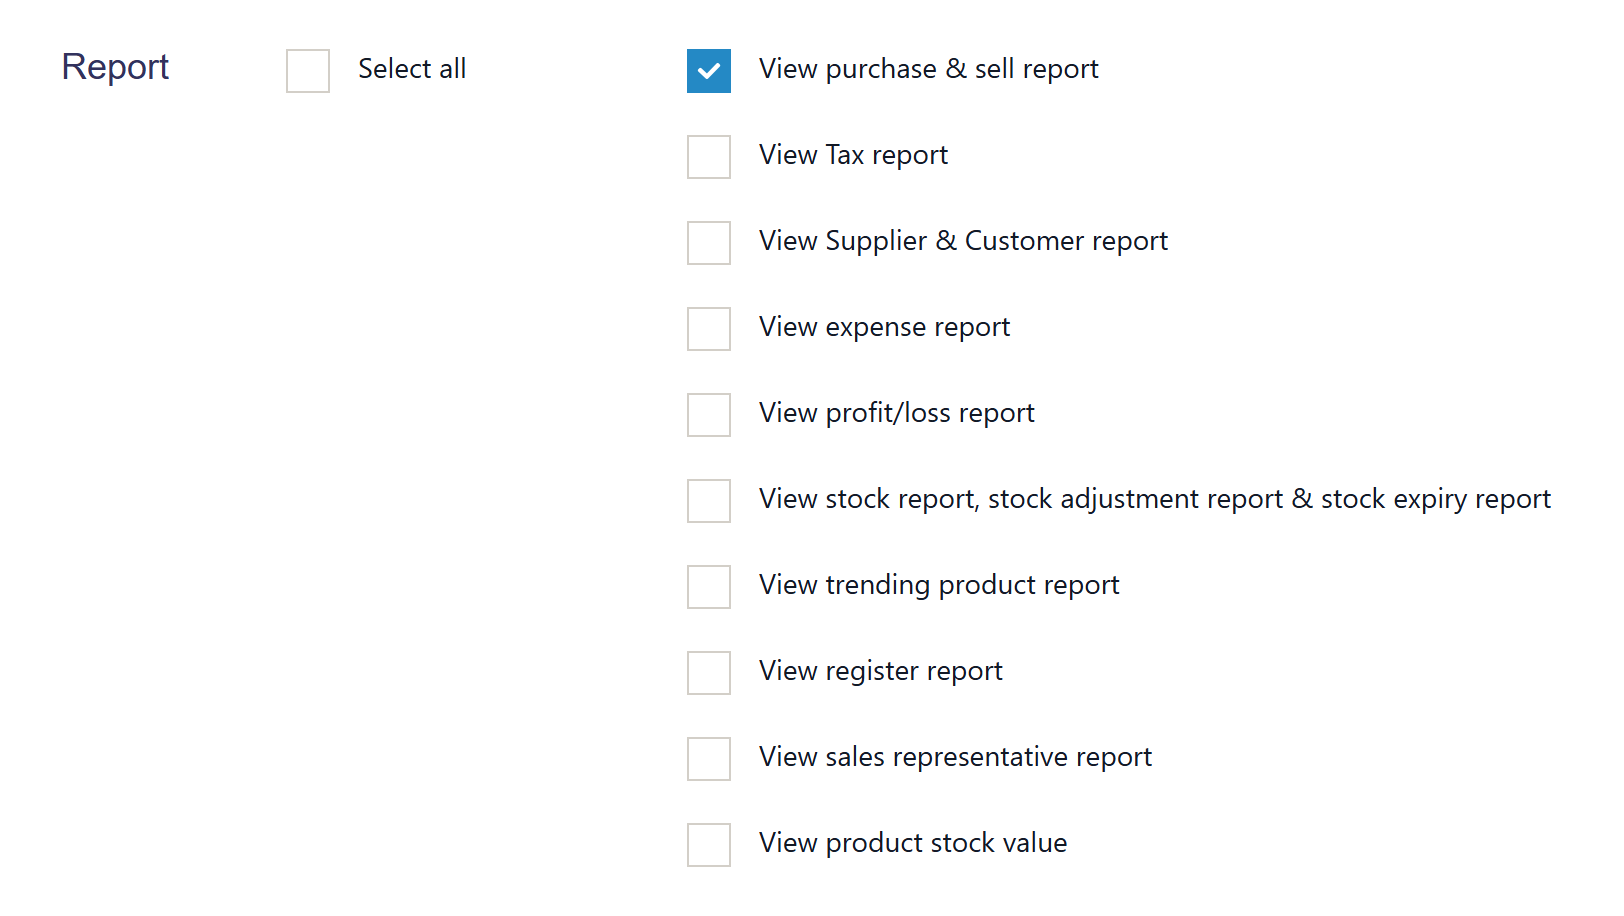Tick View sales representative report checkbox
This screenshot has height=916, width=1624.
(709, 759)
